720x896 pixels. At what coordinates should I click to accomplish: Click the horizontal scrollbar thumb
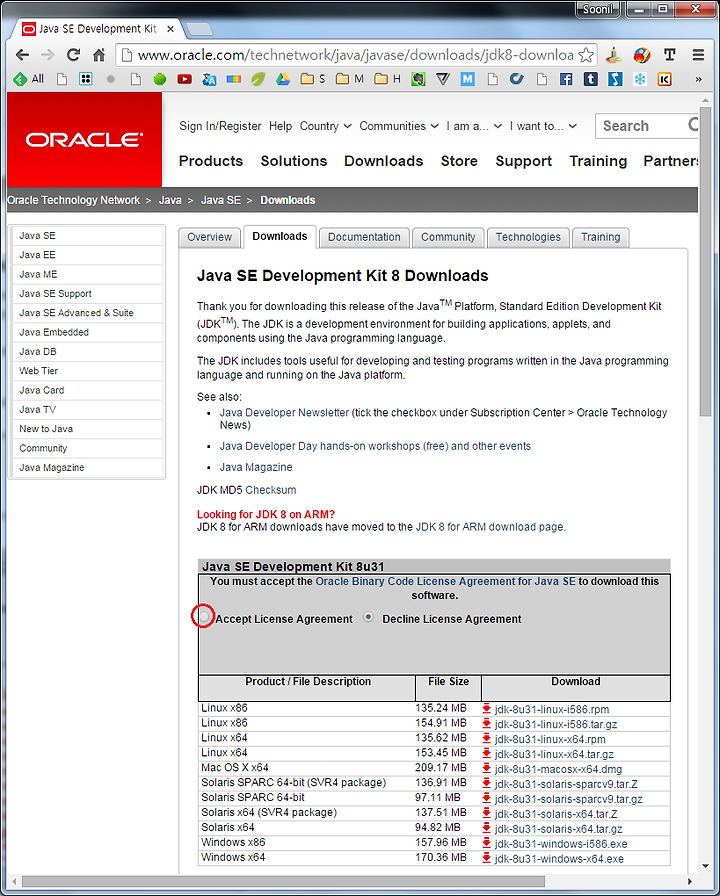point(283,882)
